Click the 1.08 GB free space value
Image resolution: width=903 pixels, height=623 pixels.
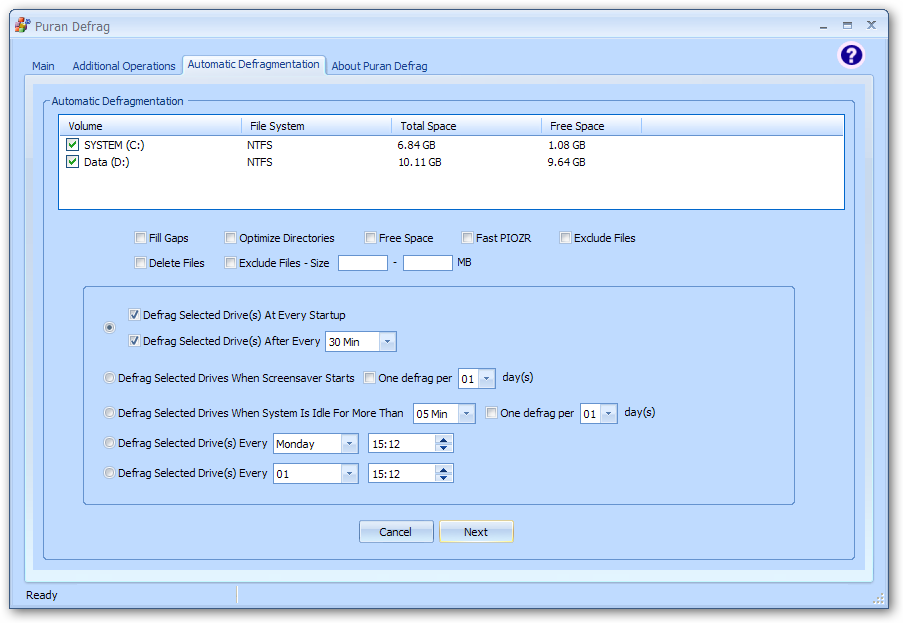tap(567, 145)
